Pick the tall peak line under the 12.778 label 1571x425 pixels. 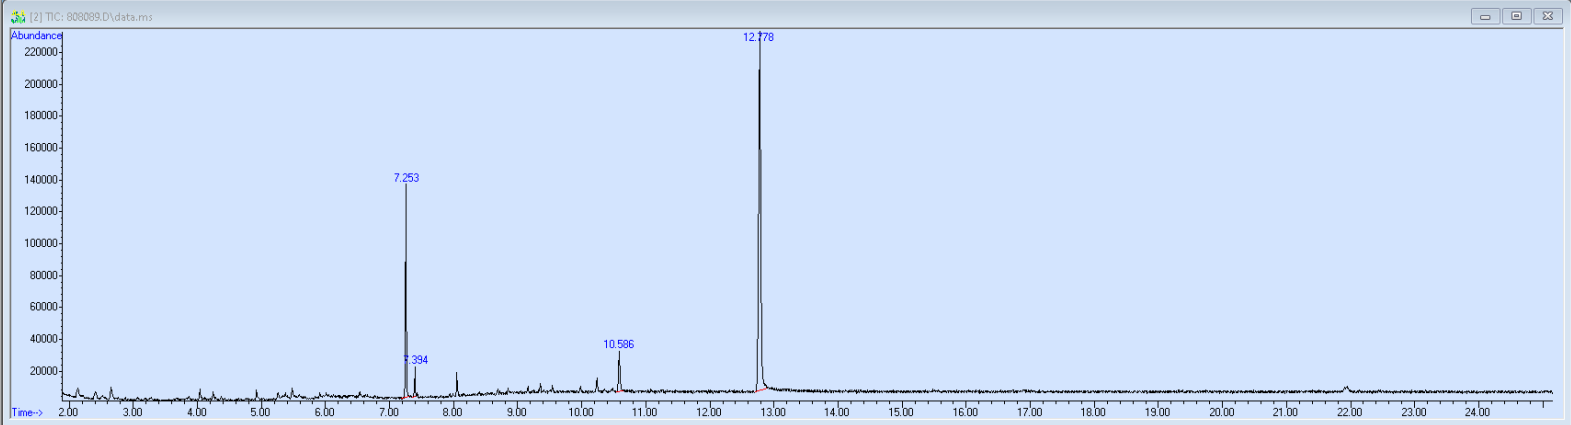(759, 210)
